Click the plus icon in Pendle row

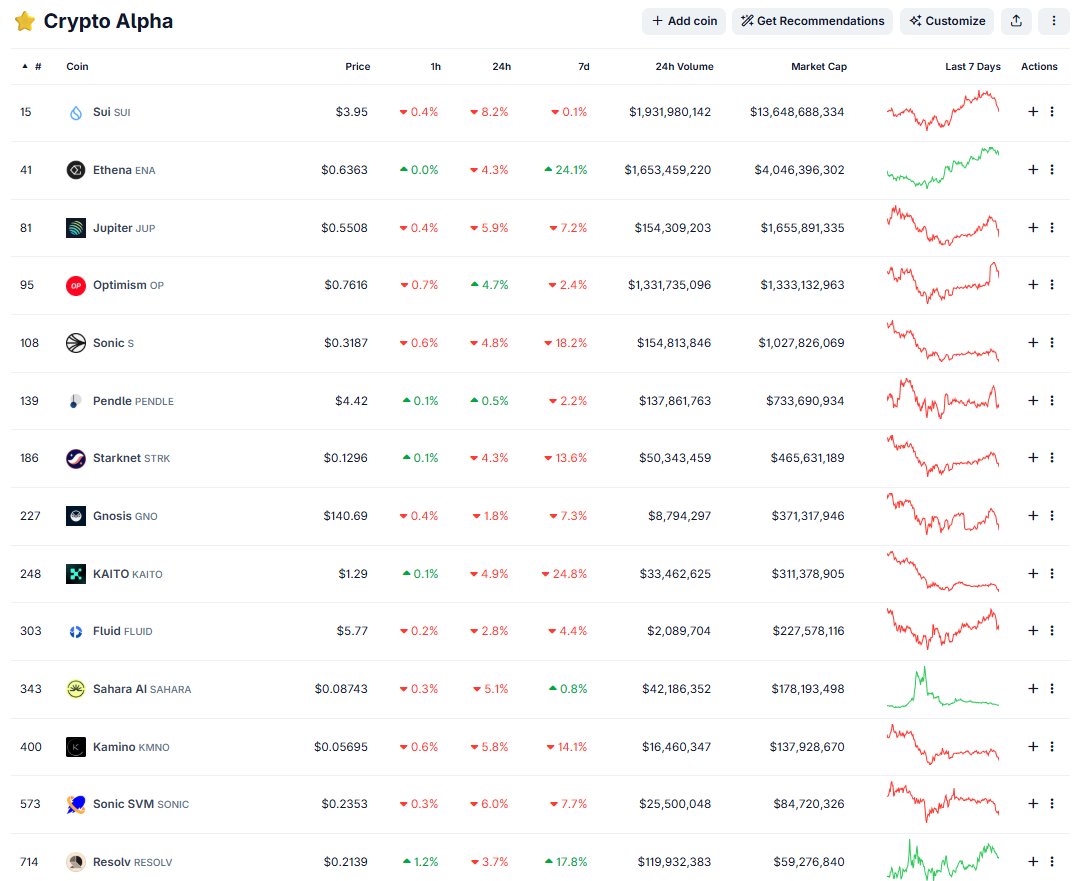click(1033, 400)
